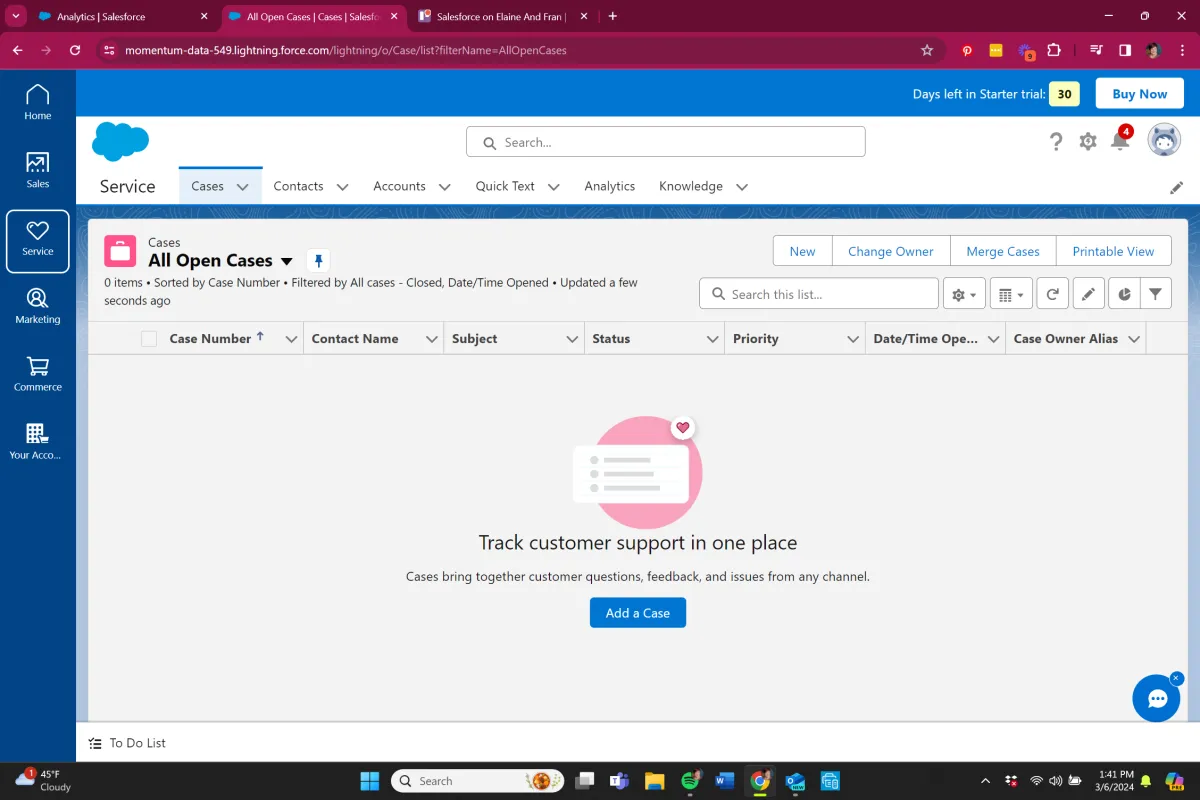
Task: Open Contact Name column menu chevron
Action: point(432,339)
